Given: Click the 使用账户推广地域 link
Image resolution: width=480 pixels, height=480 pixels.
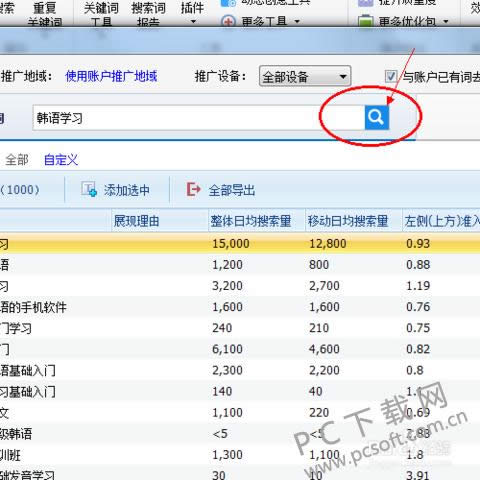Looking at the screenshot, I should [111, 76].
